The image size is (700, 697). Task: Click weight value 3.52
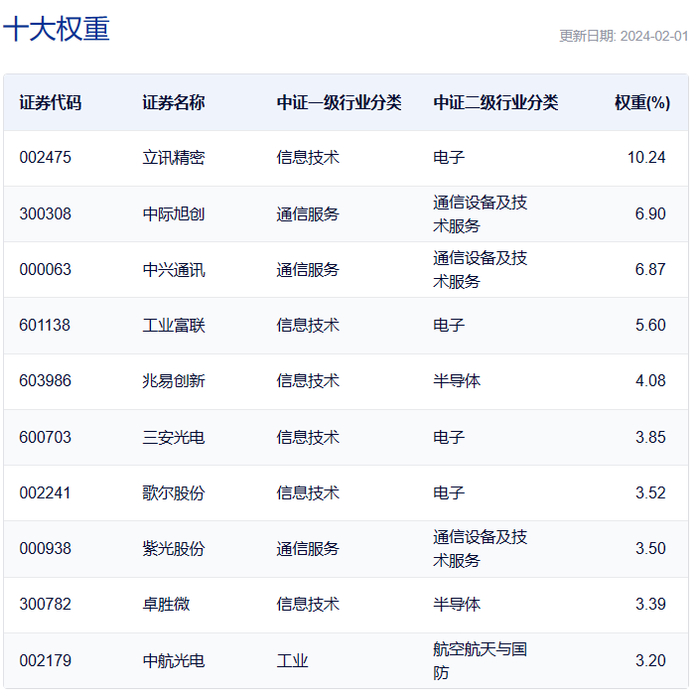(x=650, y=493)
